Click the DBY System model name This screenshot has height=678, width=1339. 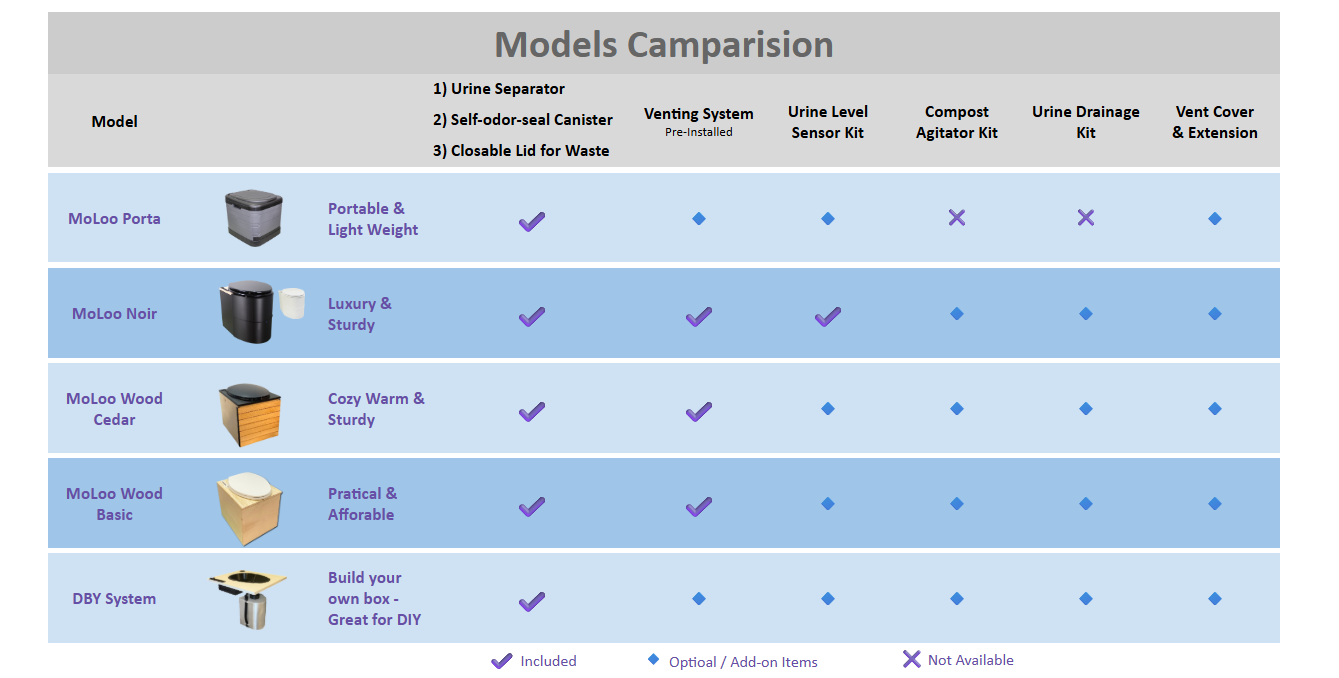(x=114, y=599)
